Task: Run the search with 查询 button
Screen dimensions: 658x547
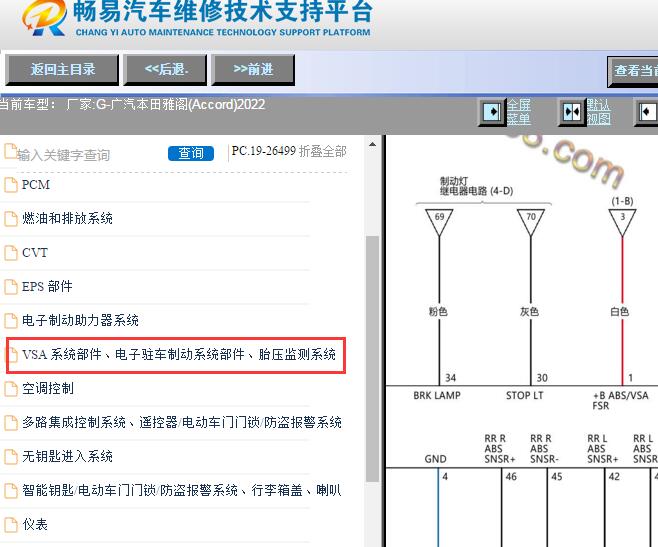Action: [191, 153]
